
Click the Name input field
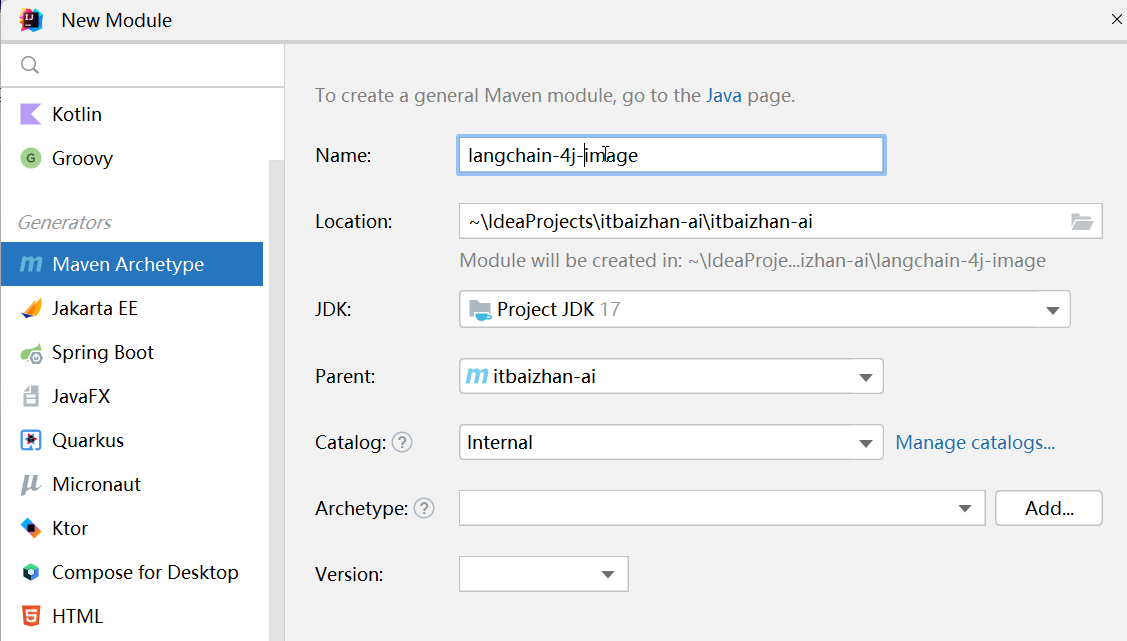[671, 155]
